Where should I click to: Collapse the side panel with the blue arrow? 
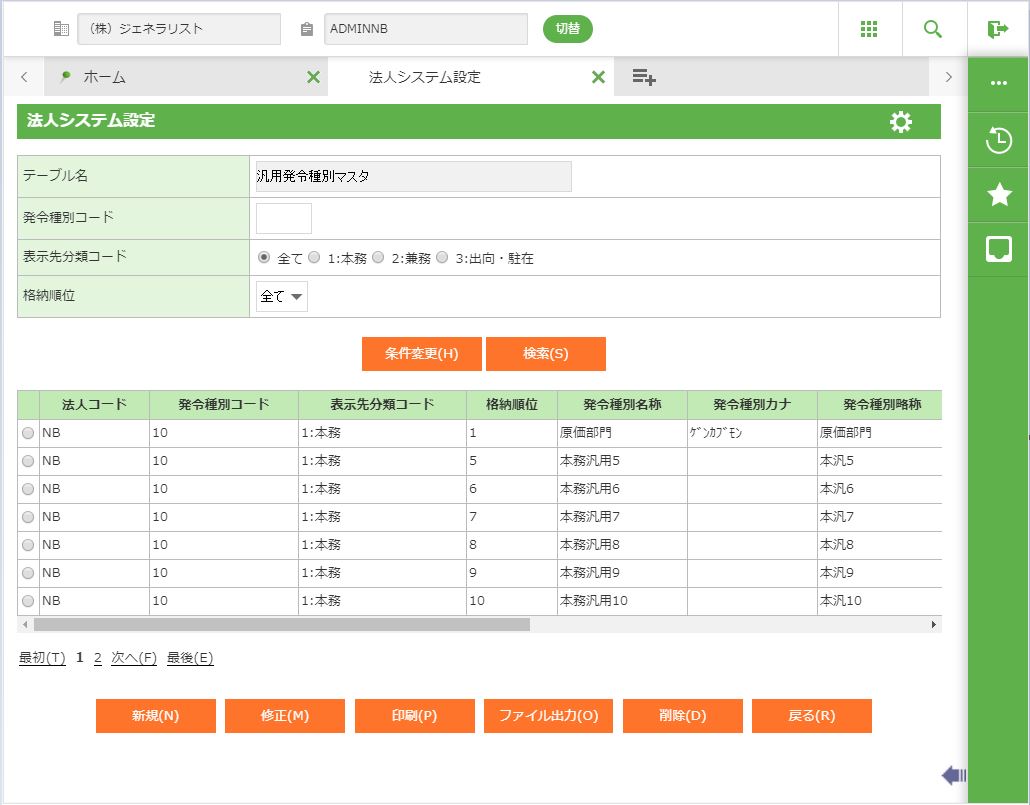[953, 775]
